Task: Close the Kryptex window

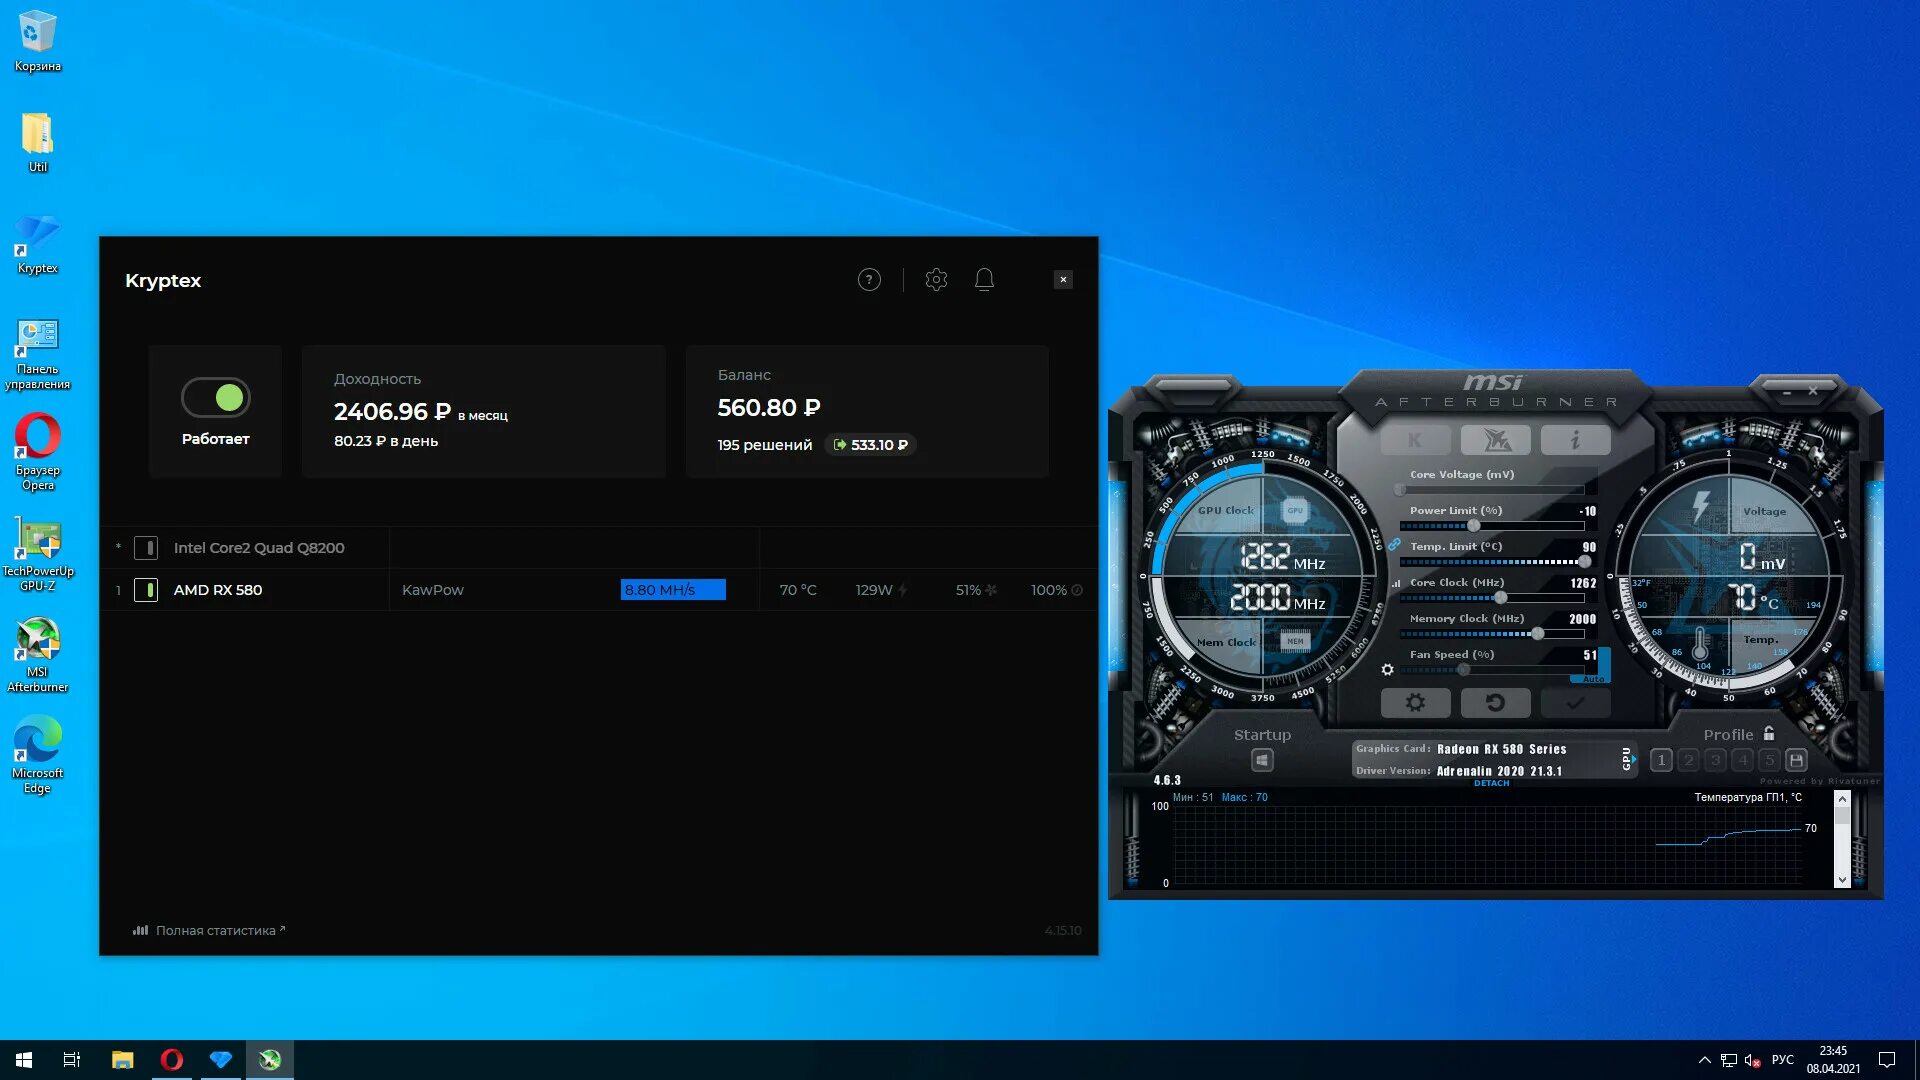Action: (1063, 280)
